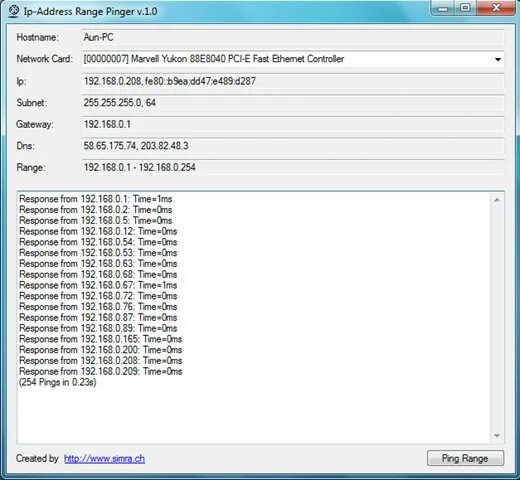Click the Network Card: label
The height and width of the screenshot is (480, 520).
pyautogui.click(x=45, y=59)
